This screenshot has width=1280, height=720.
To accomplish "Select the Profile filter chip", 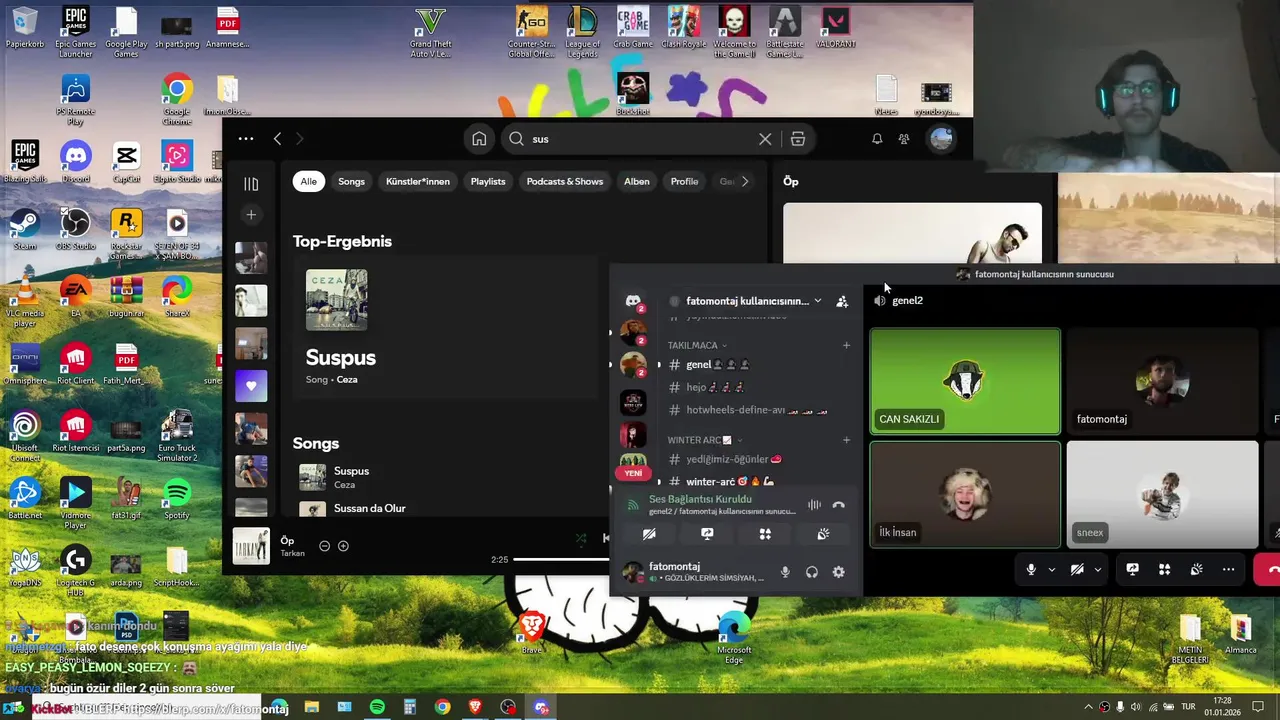I will tap(684, 181).
